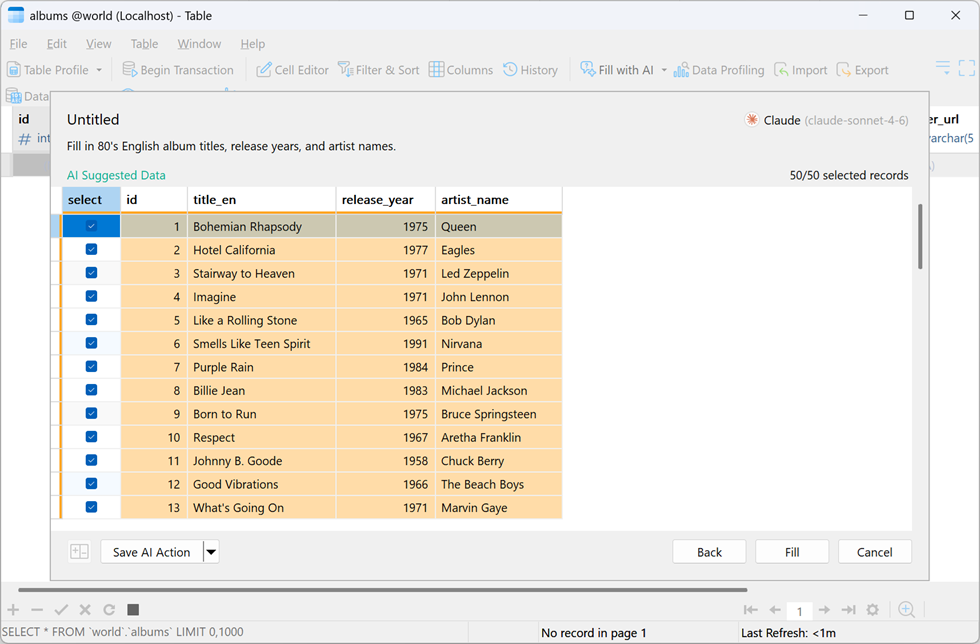The image size is (980, 644).
Task: Click the Back button
Action: 709,551
